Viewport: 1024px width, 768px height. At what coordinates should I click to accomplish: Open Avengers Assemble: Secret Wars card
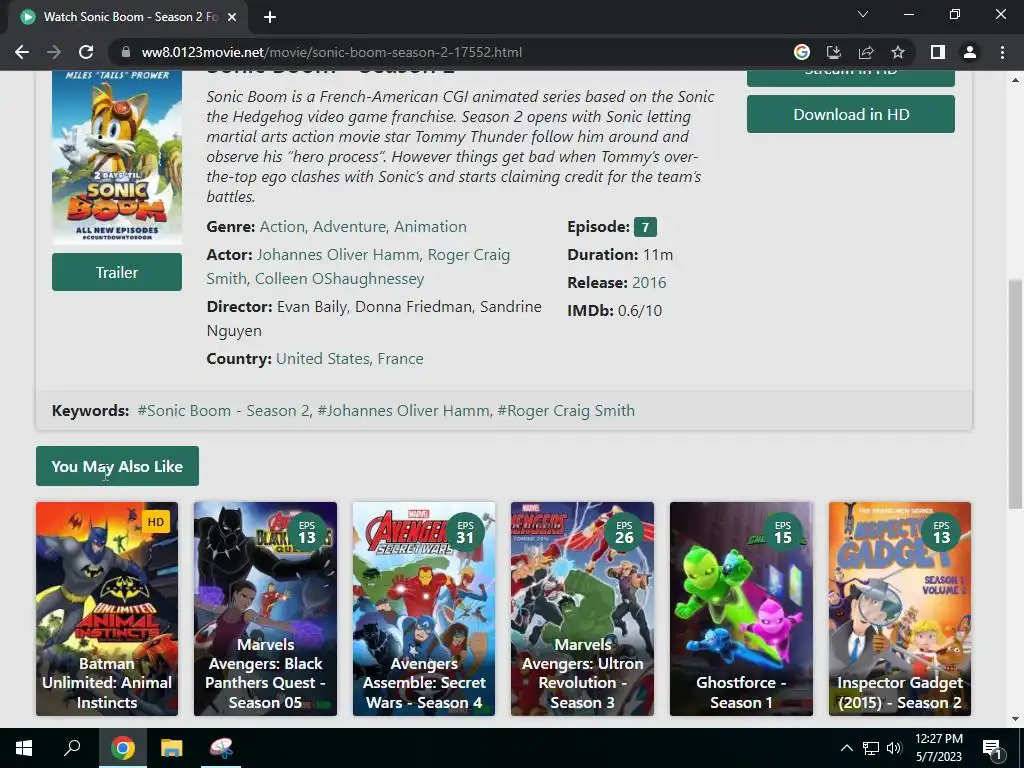pos(424,609)
